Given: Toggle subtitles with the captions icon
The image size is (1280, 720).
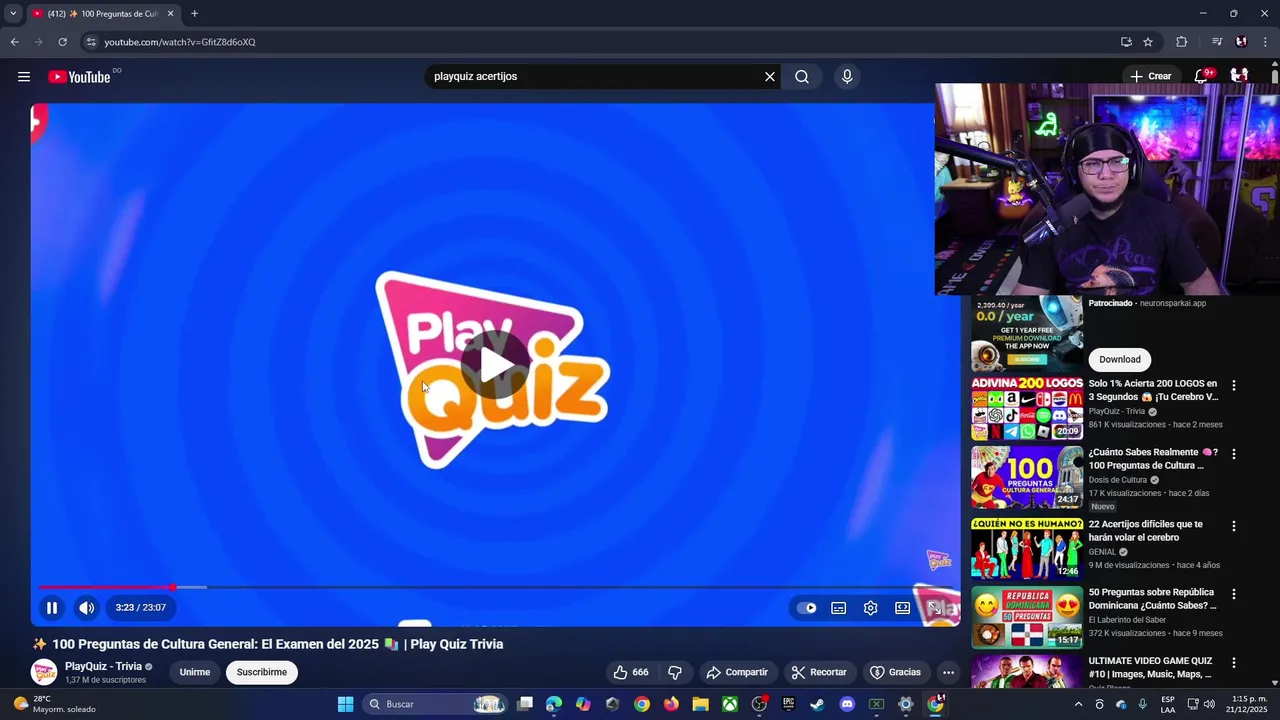Looking at the screenshot, I should 839,608.
